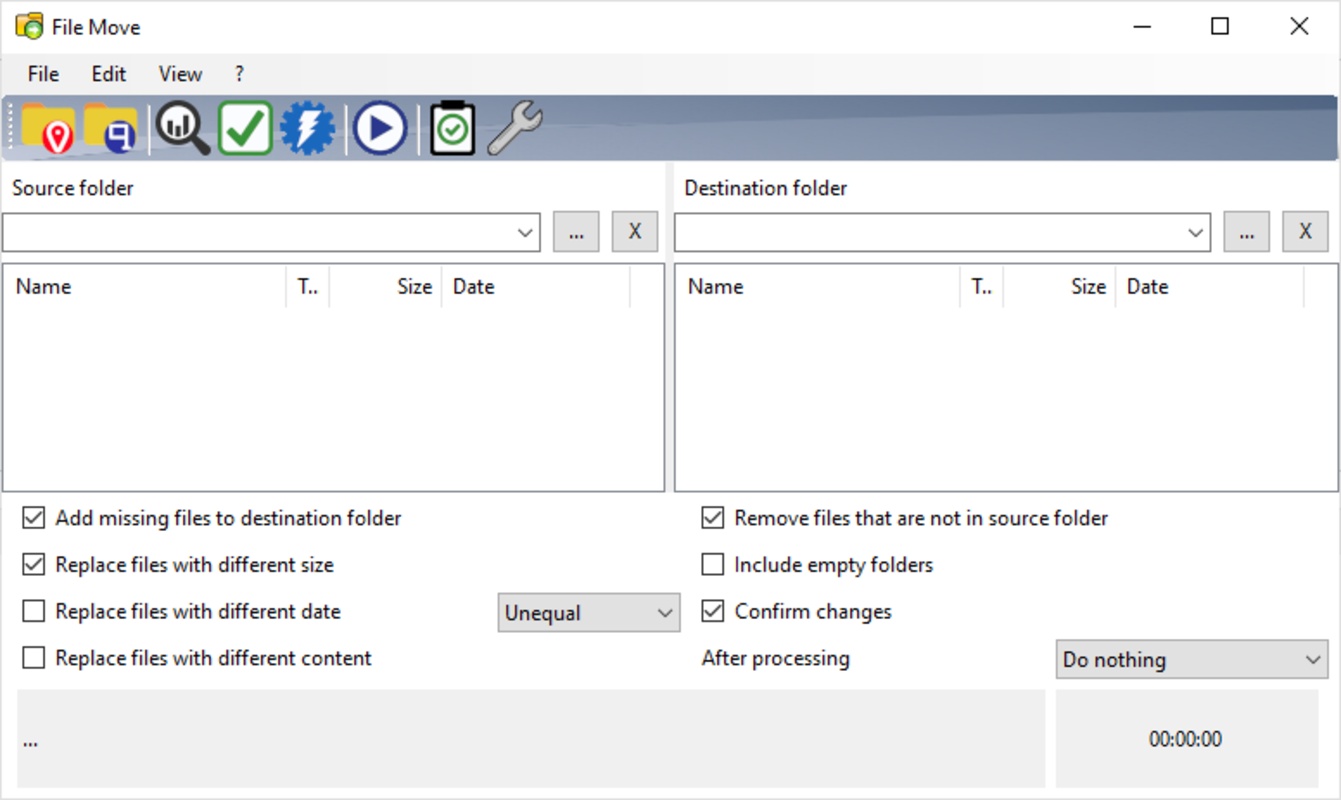
Task: Open settings via the wrench icon
Action: 515,129
